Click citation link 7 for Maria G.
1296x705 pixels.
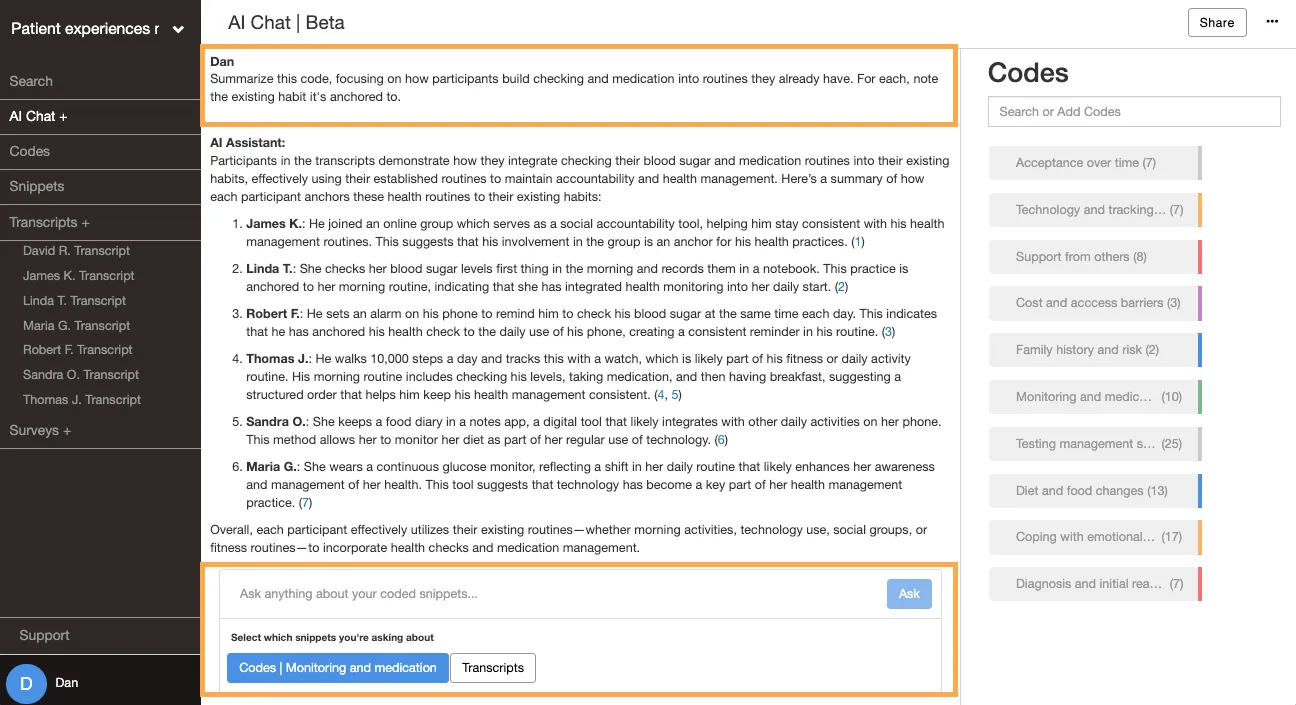306,503
